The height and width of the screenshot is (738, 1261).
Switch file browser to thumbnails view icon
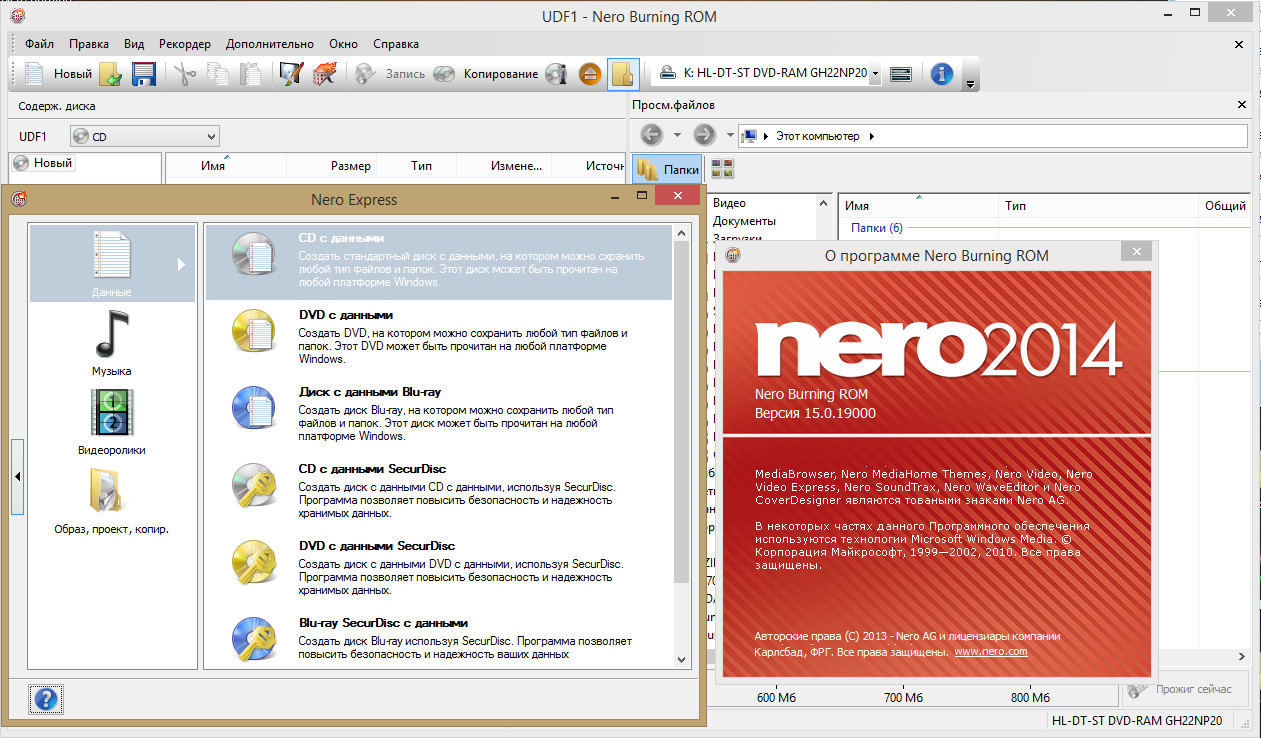click(722, 168)
